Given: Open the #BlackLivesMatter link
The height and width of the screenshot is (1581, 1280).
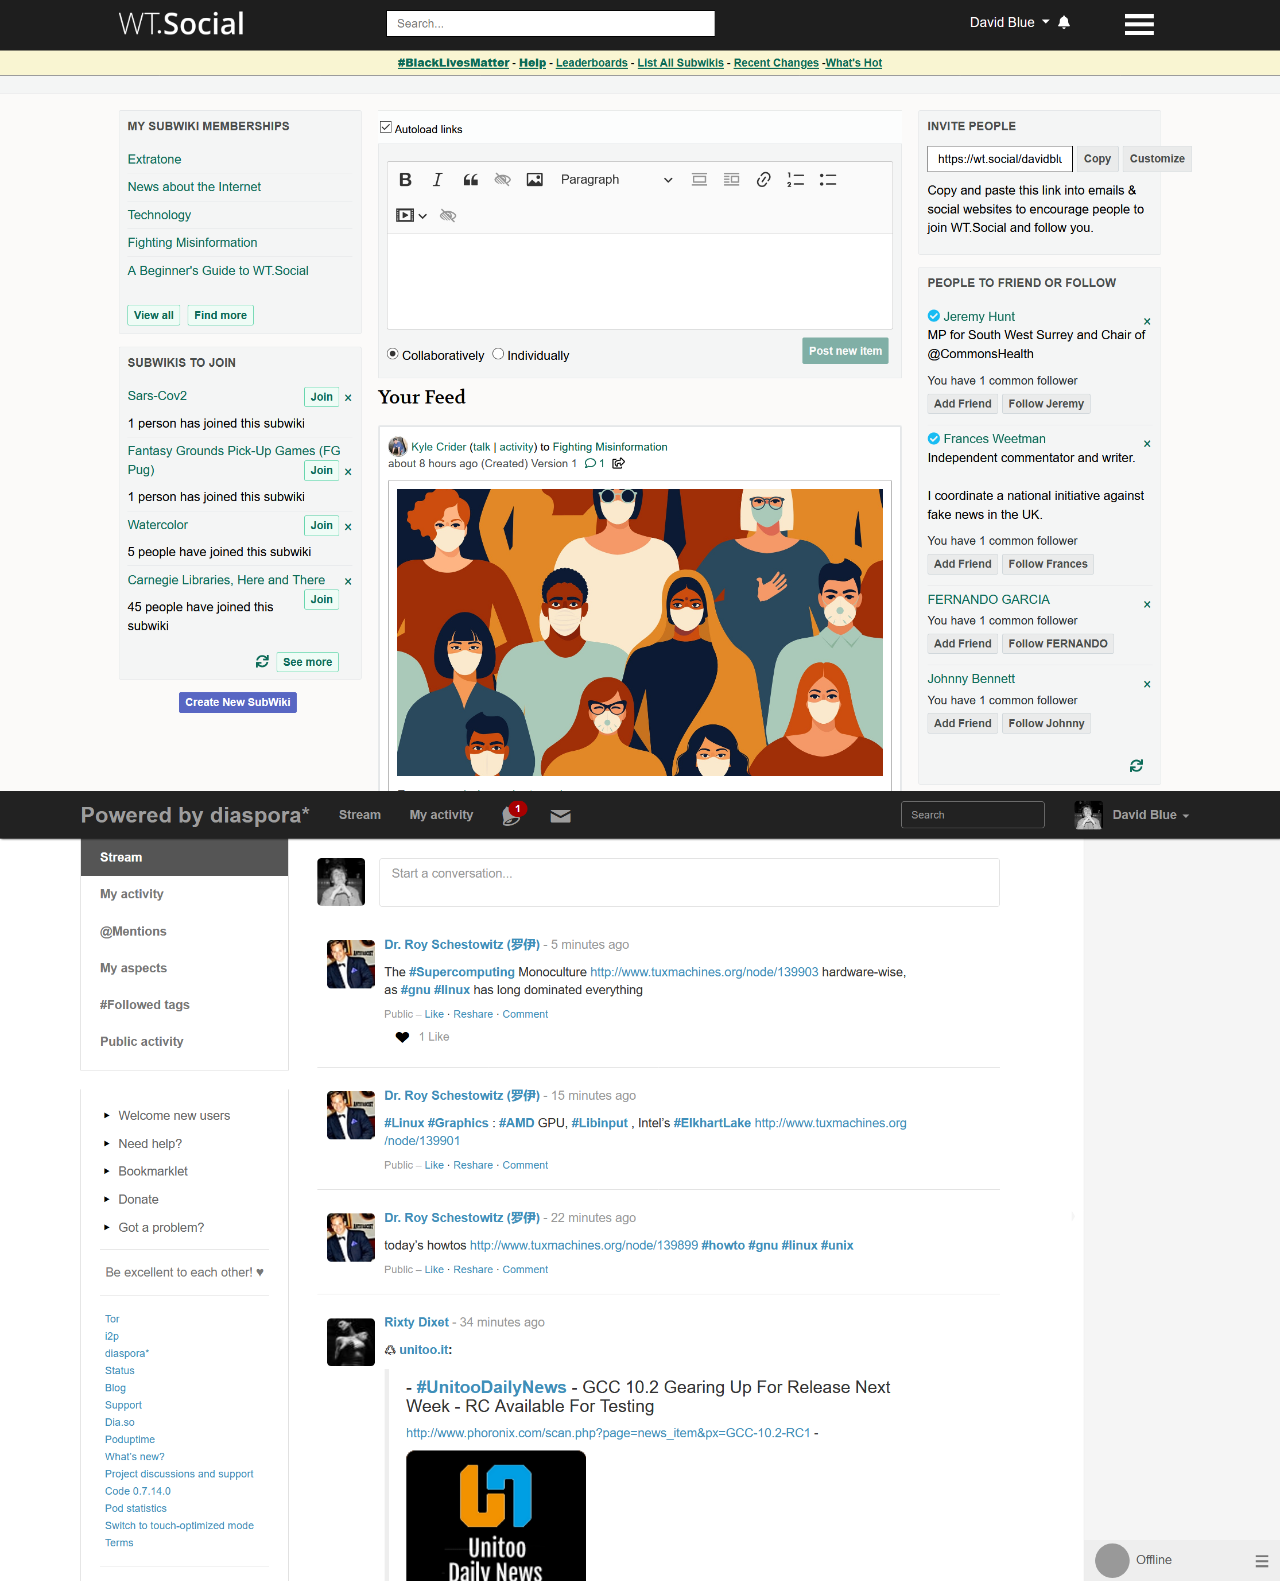Looking at the screenshot, I should click(x=453, y=63).
